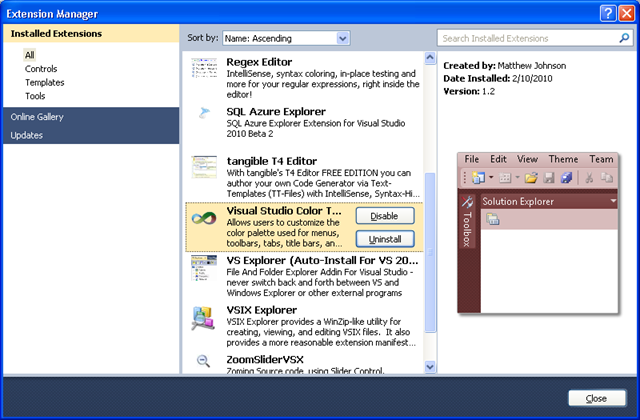Select the SQL Azure Explorer entry title
The image size is (640, 420).
click(276, 112)
